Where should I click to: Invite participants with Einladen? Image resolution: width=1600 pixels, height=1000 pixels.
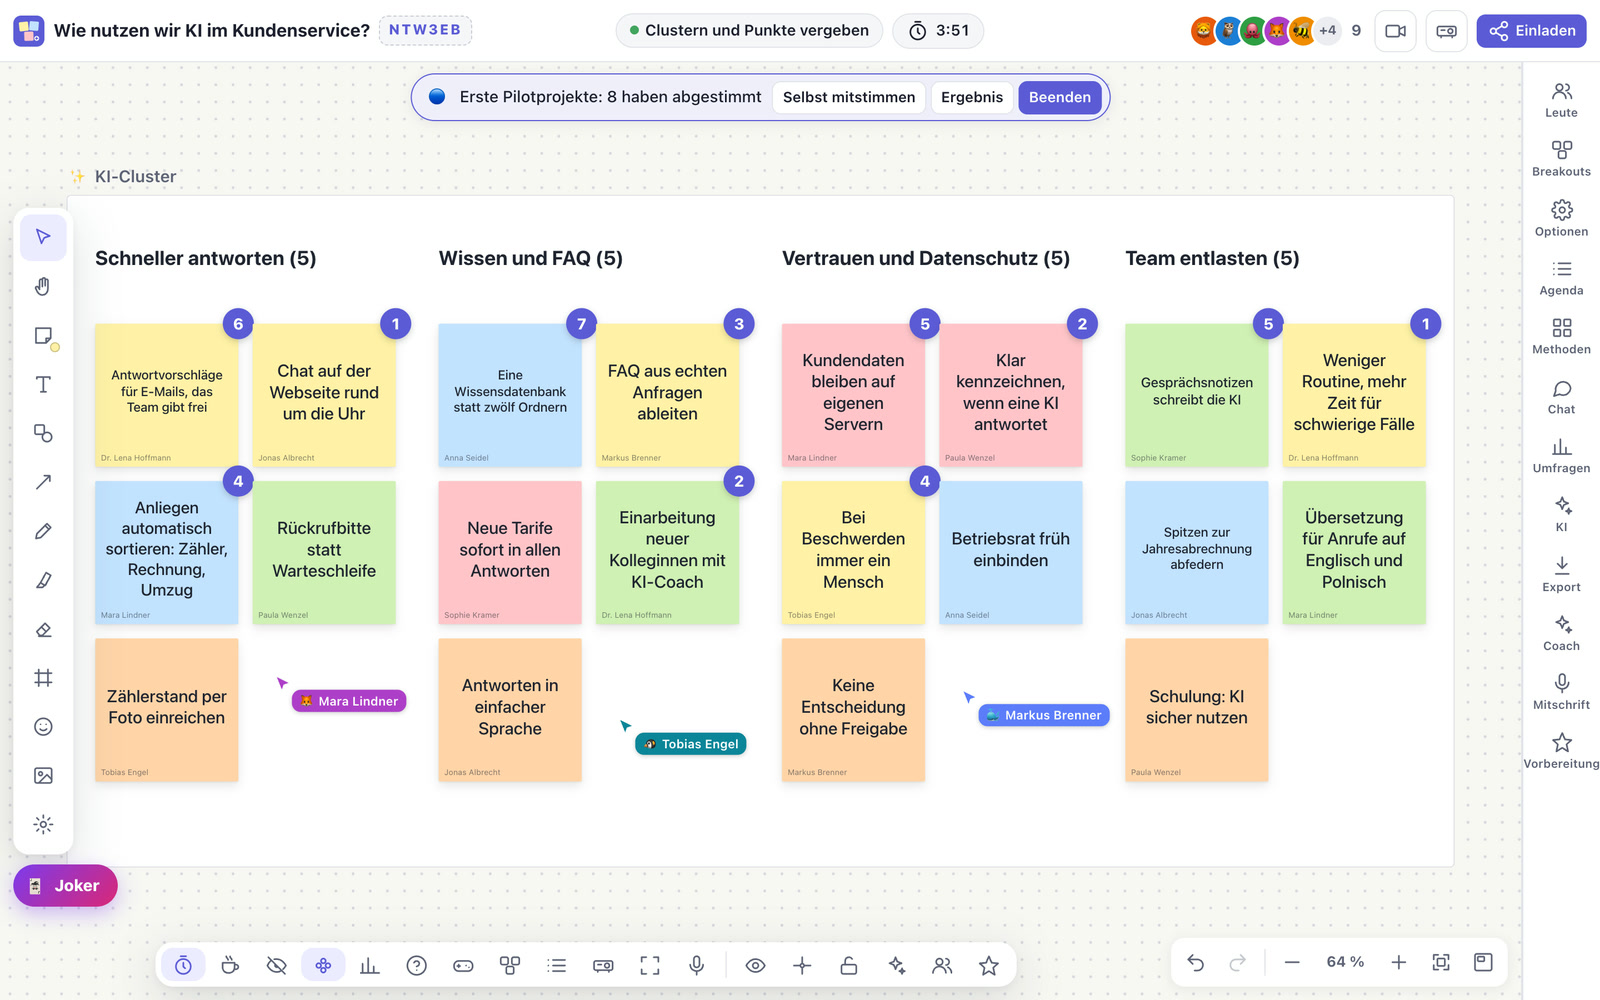tap(1531, 31)
